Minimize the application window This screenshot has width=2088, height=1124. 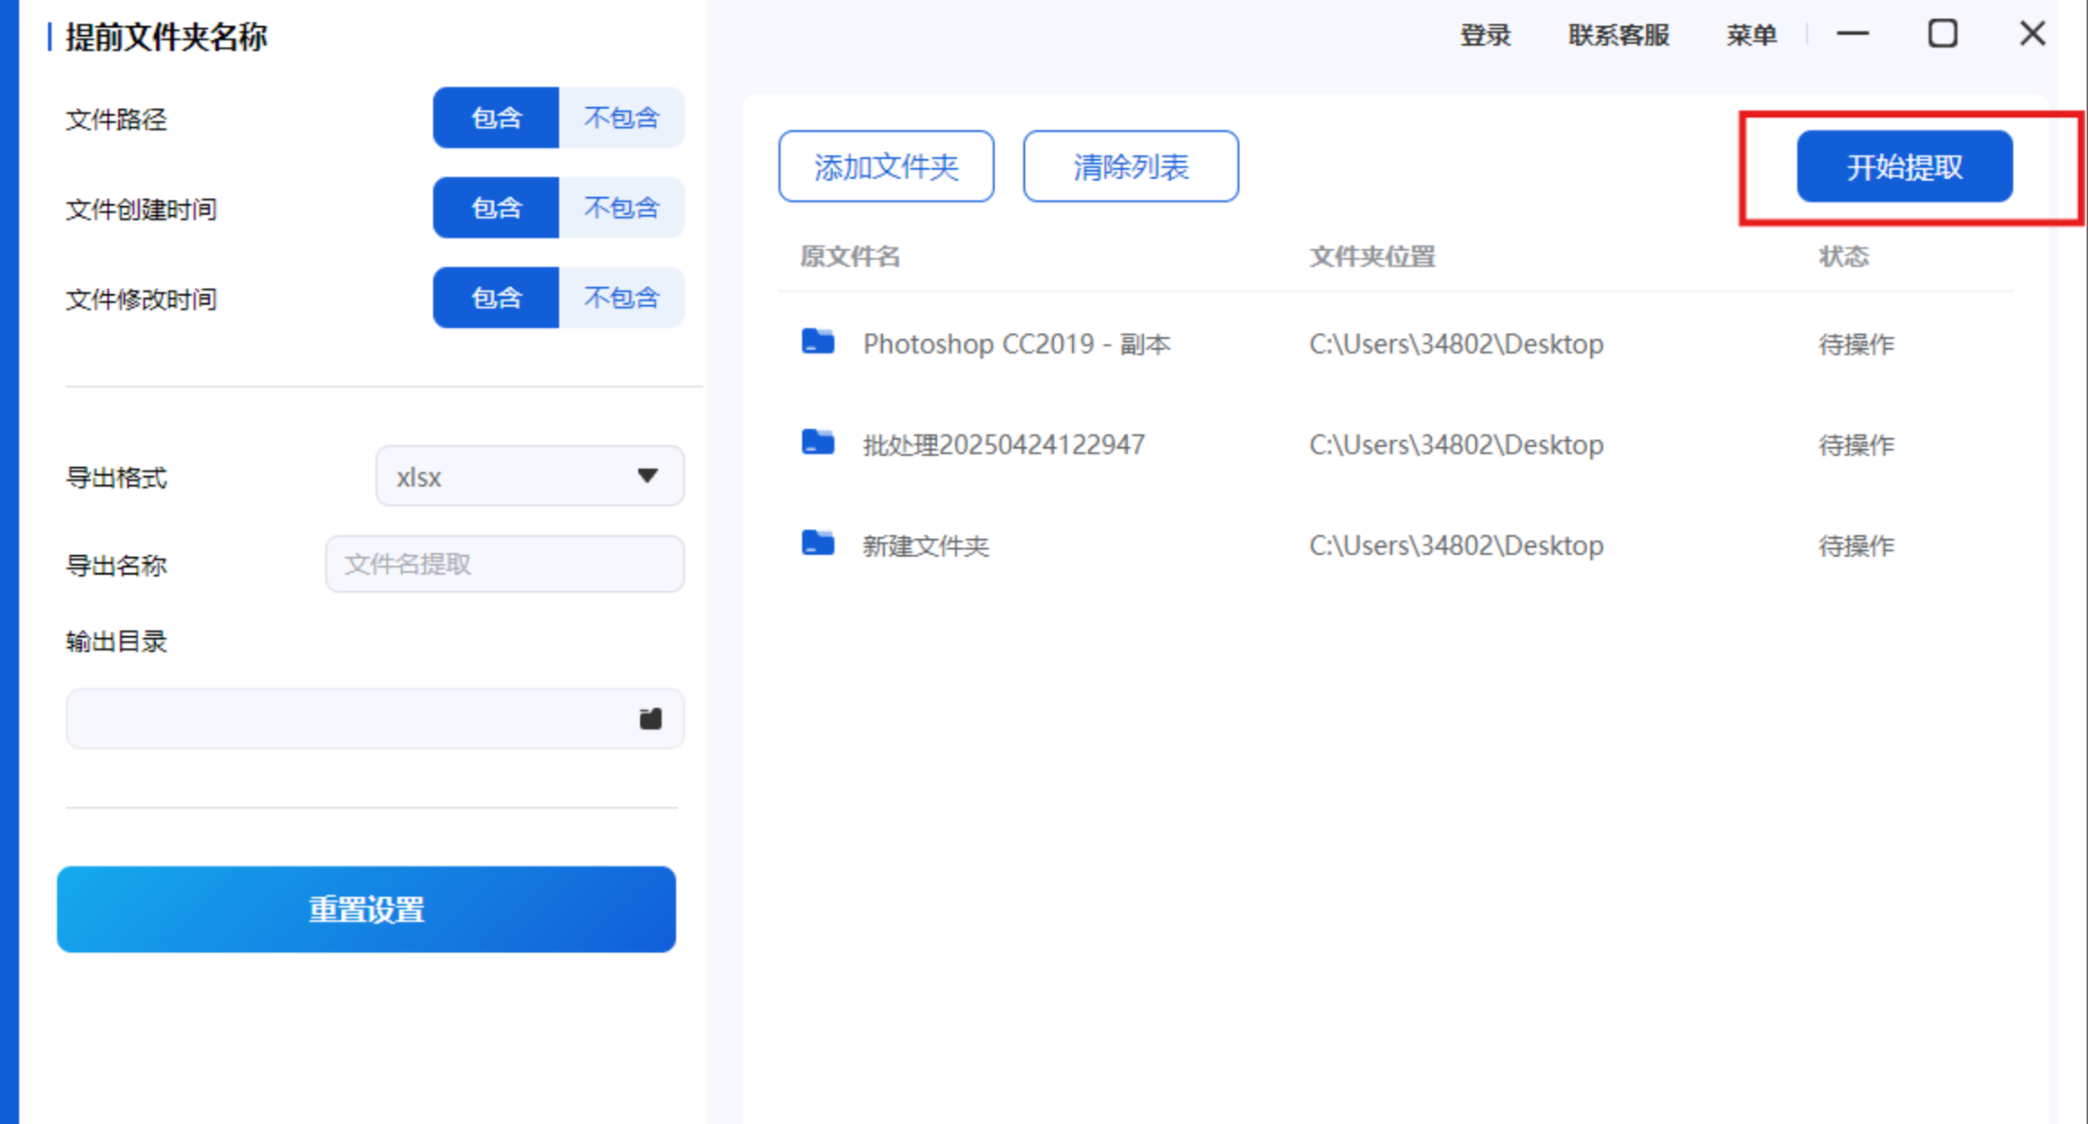pyautogui.click(x=1852, y=34)
